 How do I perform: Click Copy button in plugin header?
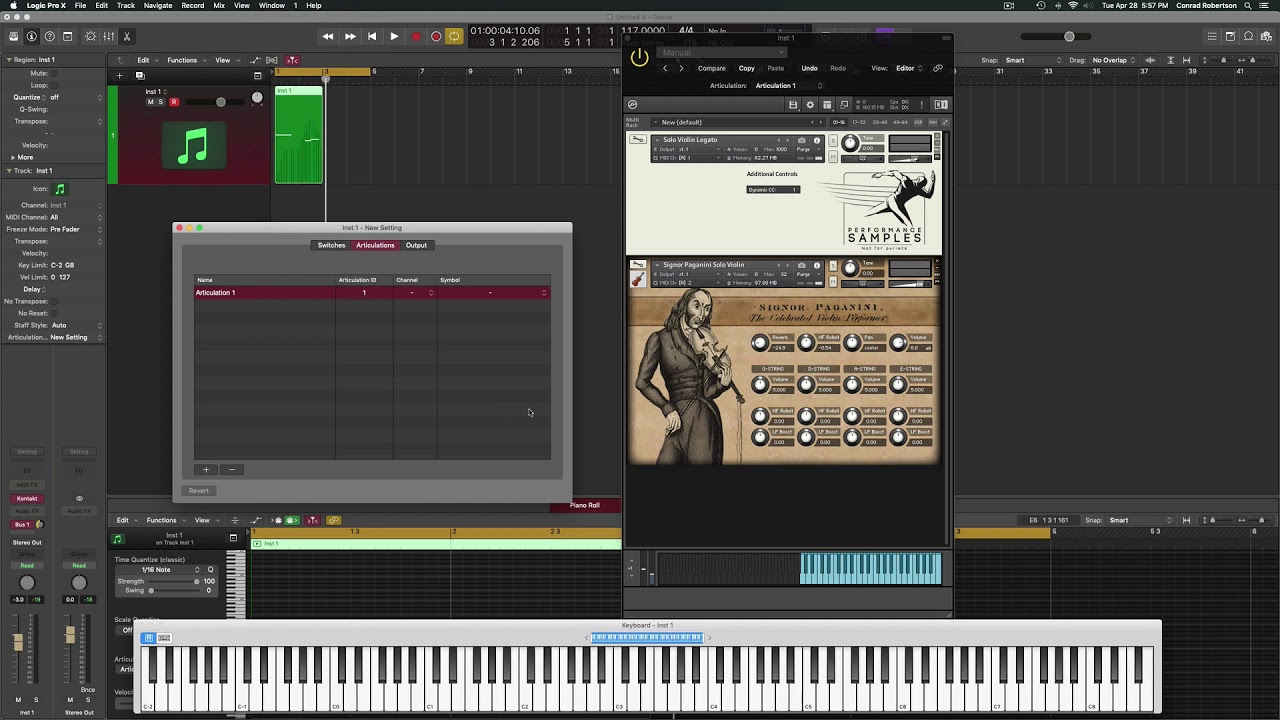pos(747,68)
